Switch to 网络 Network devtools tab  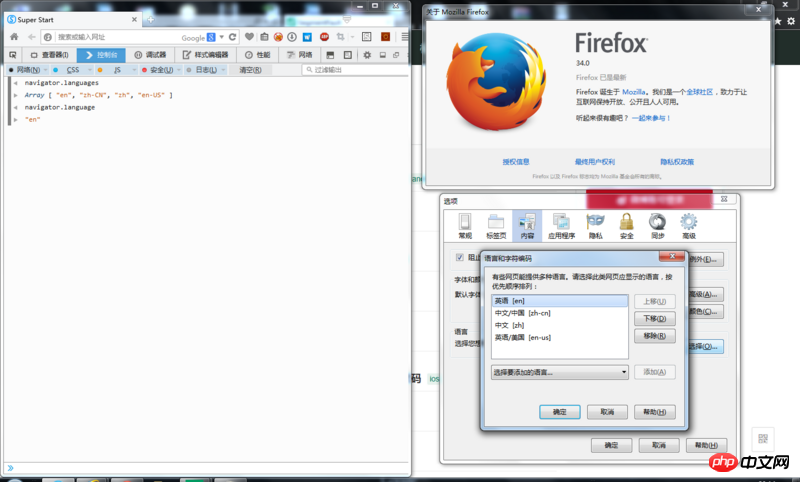pos(299,55)
